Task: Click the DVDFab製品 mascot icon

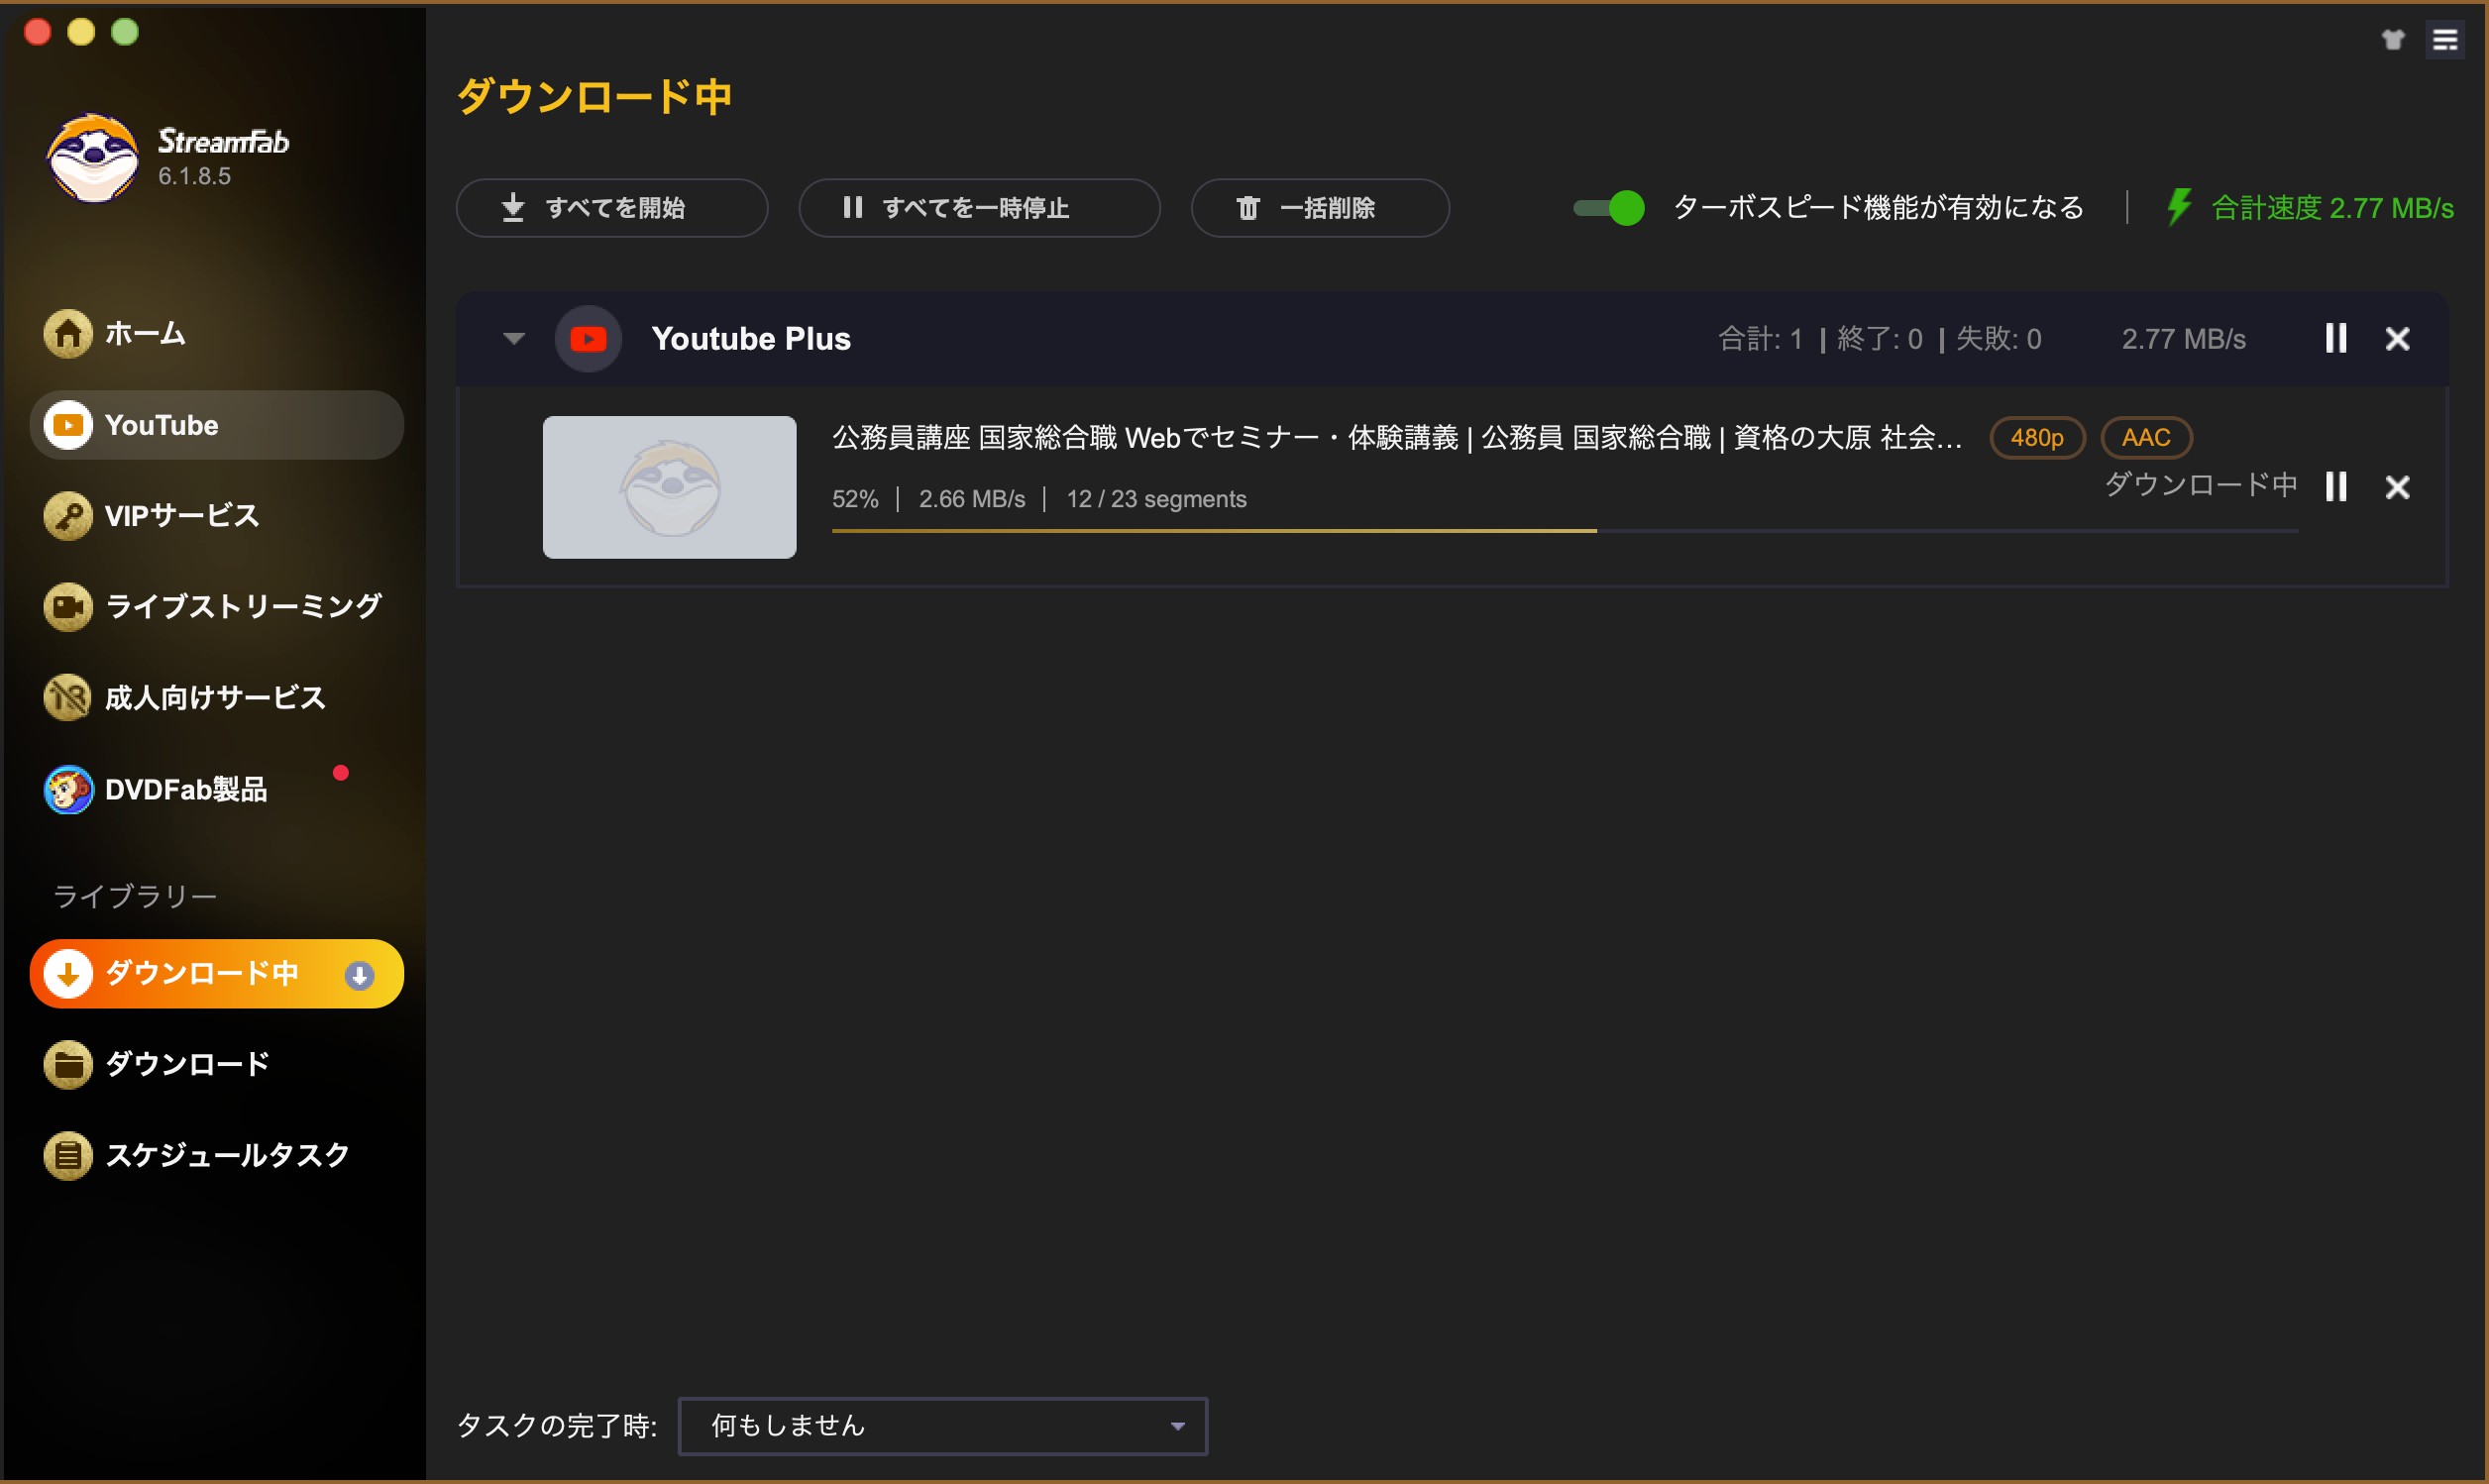Action: click(68, 789)
